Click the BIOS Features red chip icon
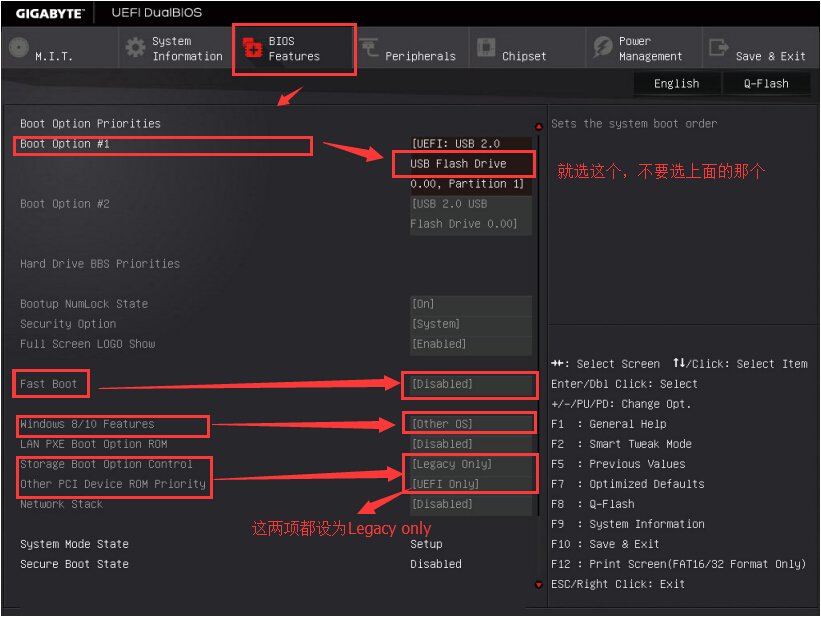The width and height of the screenshot is (821, 617). coord(252,48)
